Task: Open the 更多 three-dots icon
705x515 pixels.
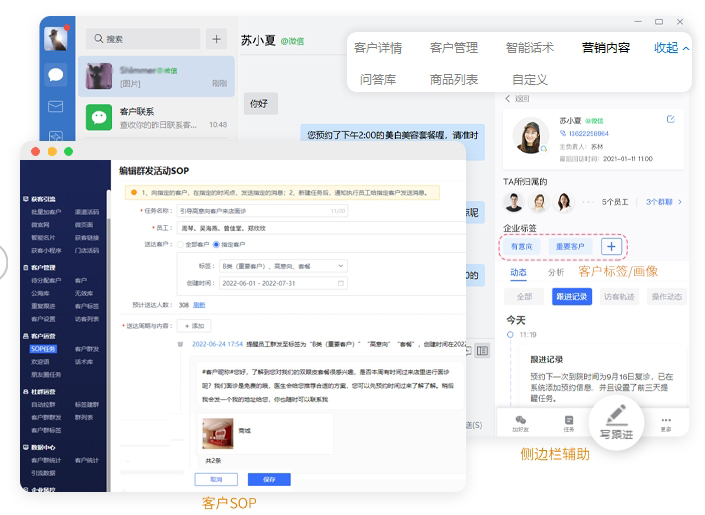Action: (666, 424)
